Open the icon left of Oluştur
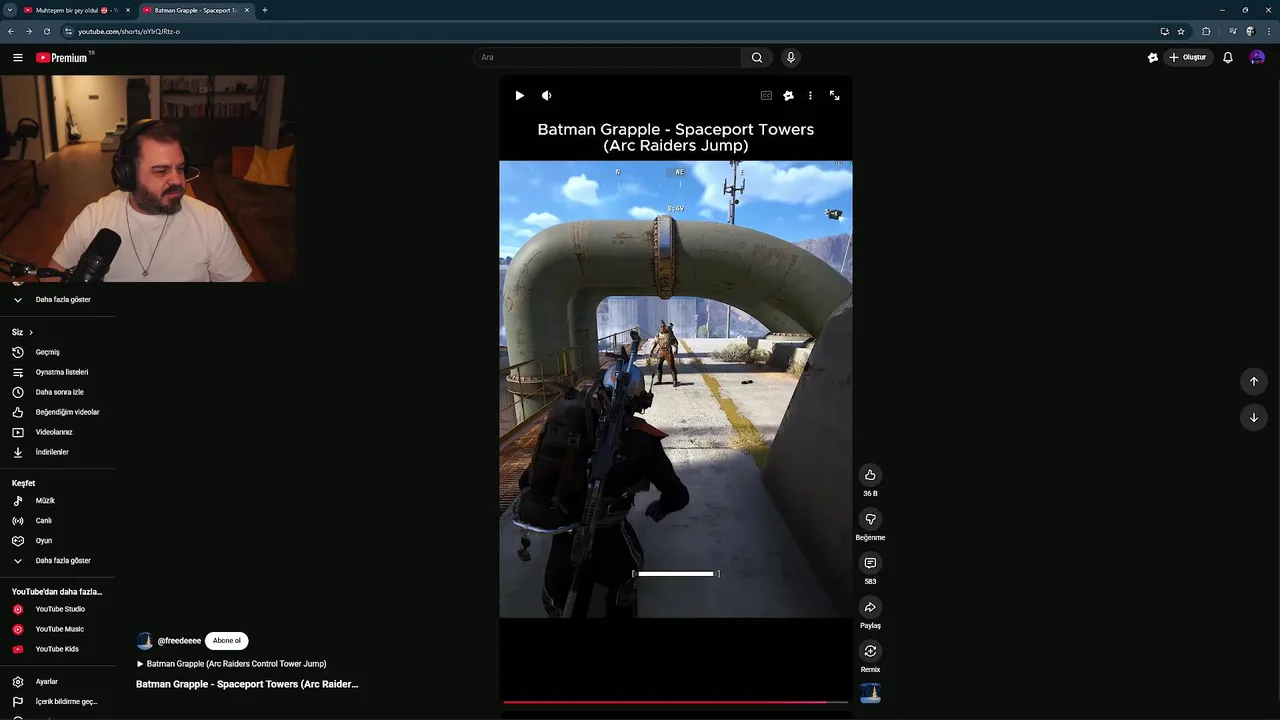The width and height of the screenshot is (1280, 720). point(1152,57)
